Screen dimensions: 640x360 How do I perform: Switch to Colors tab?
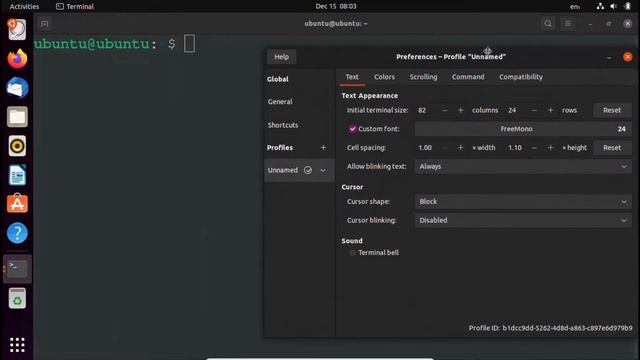coord(384,77)
